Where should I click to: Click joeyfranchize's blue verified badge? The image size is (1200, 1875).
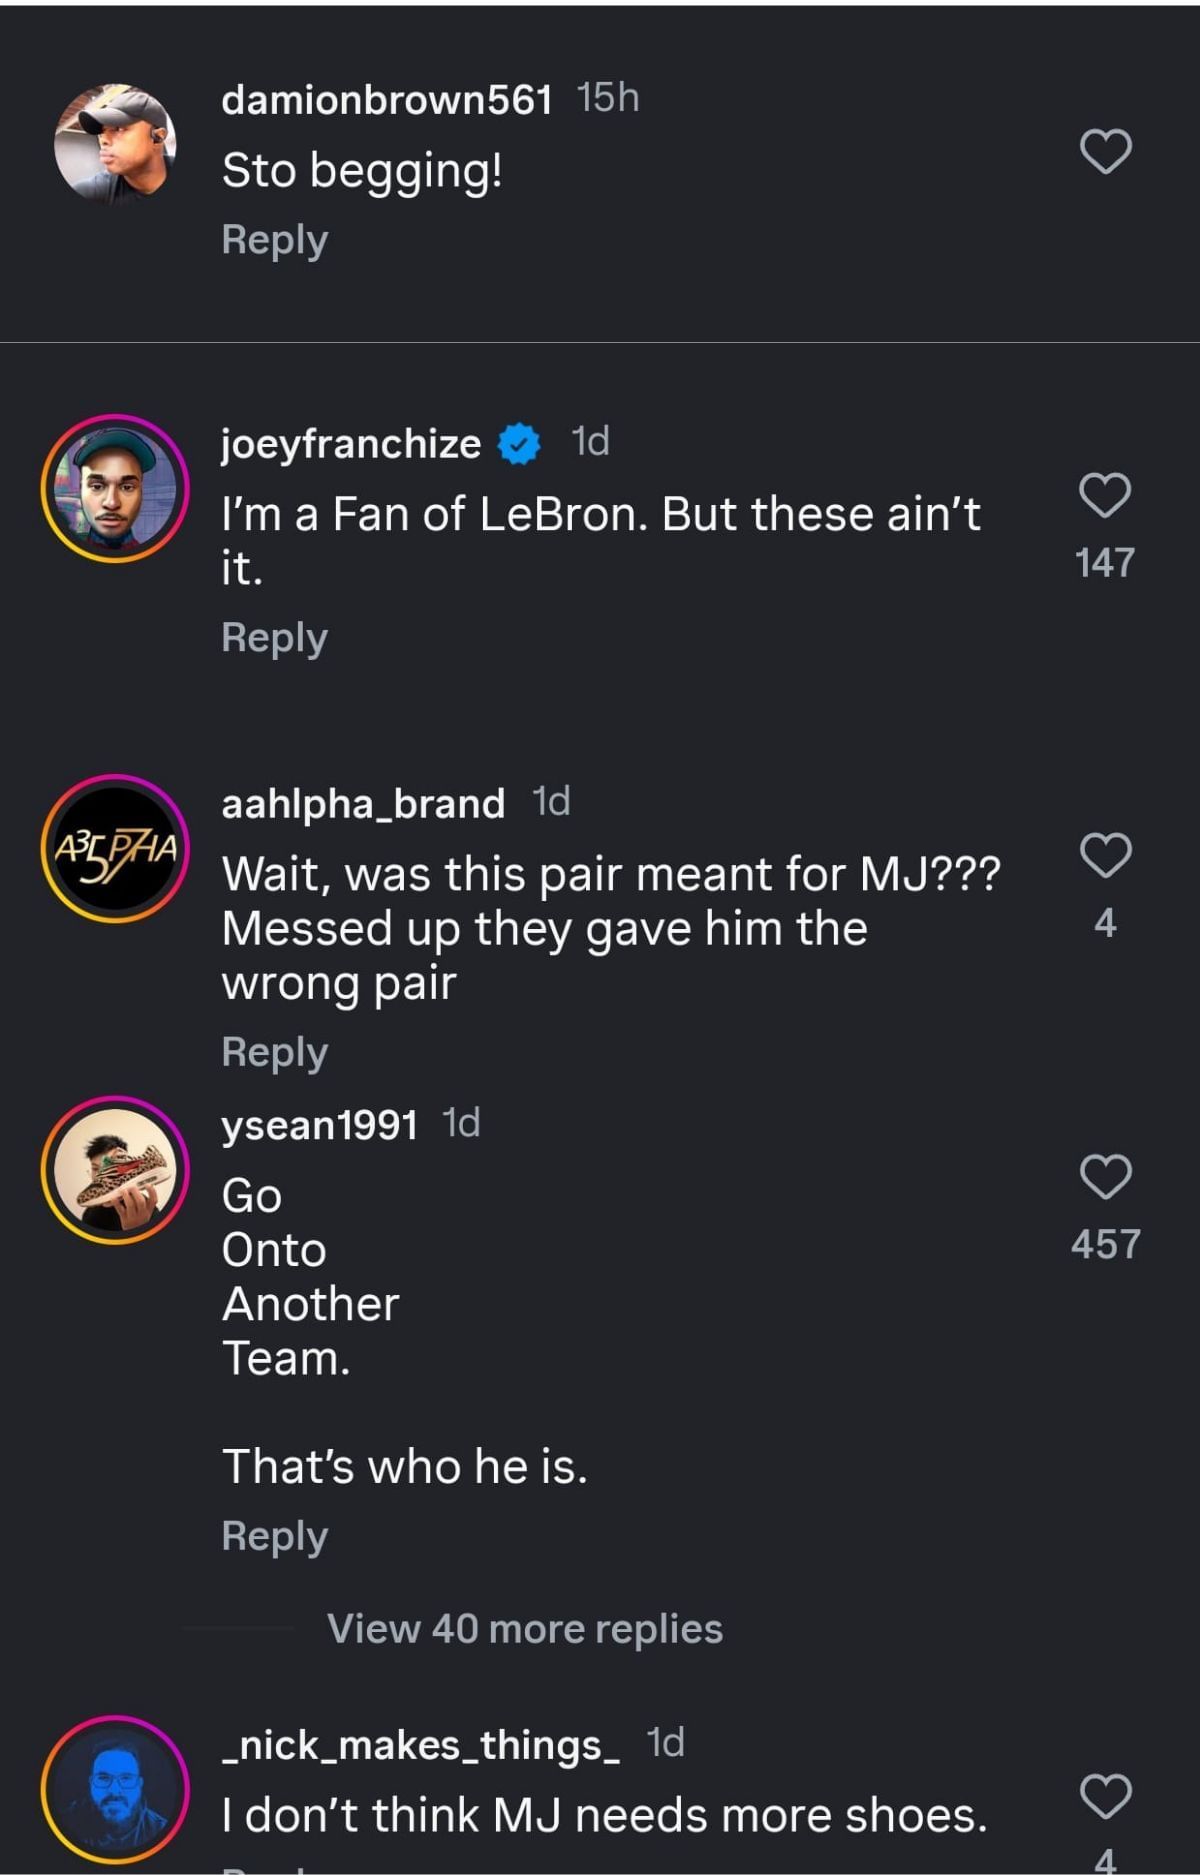[516, 444]
